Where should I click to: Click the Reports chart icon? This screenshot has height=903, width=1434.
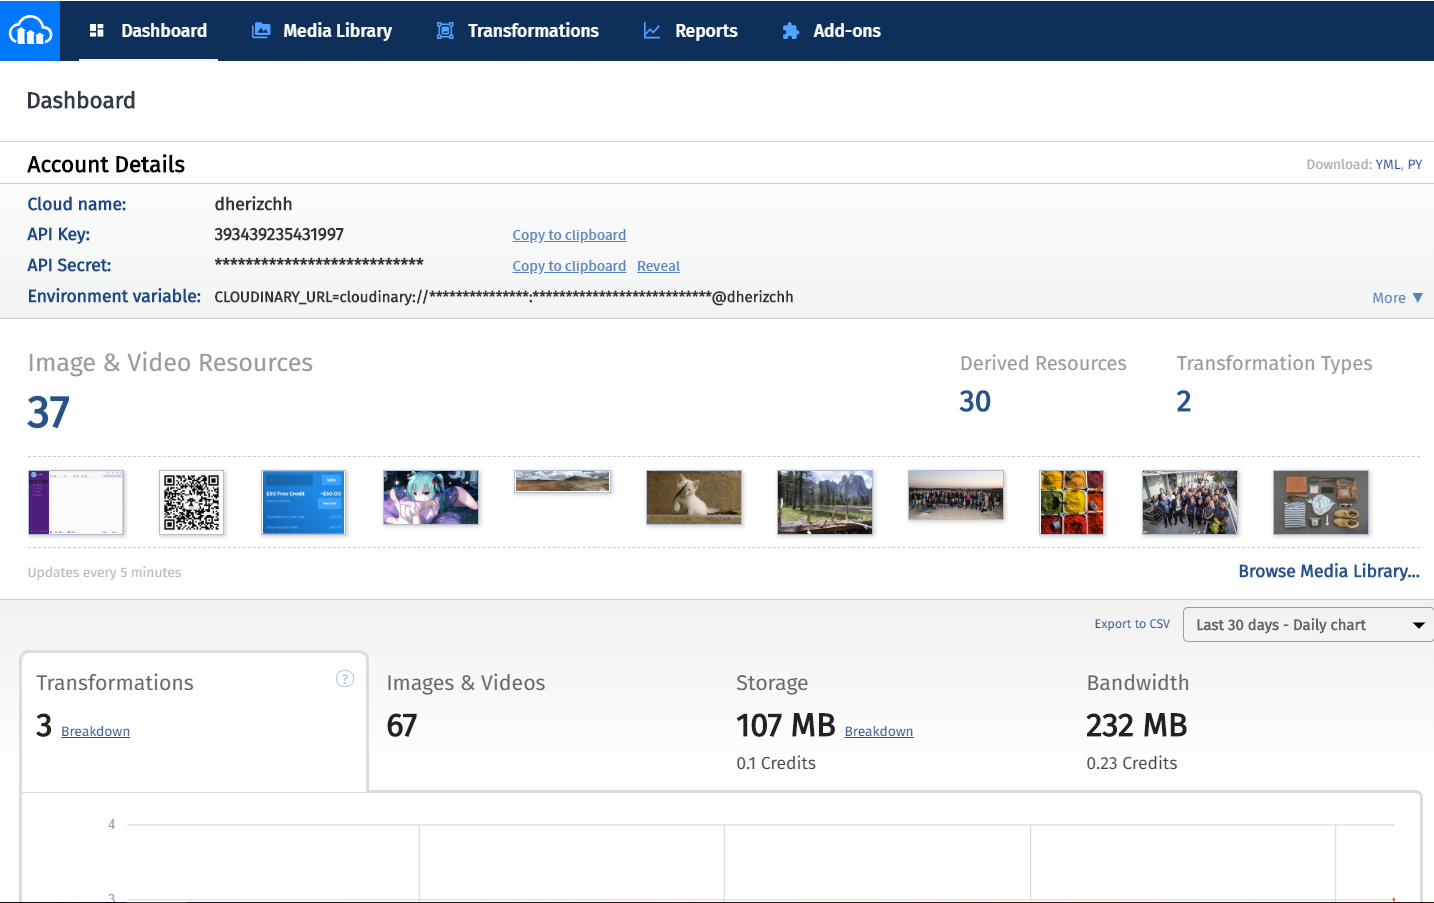point(652,31)
